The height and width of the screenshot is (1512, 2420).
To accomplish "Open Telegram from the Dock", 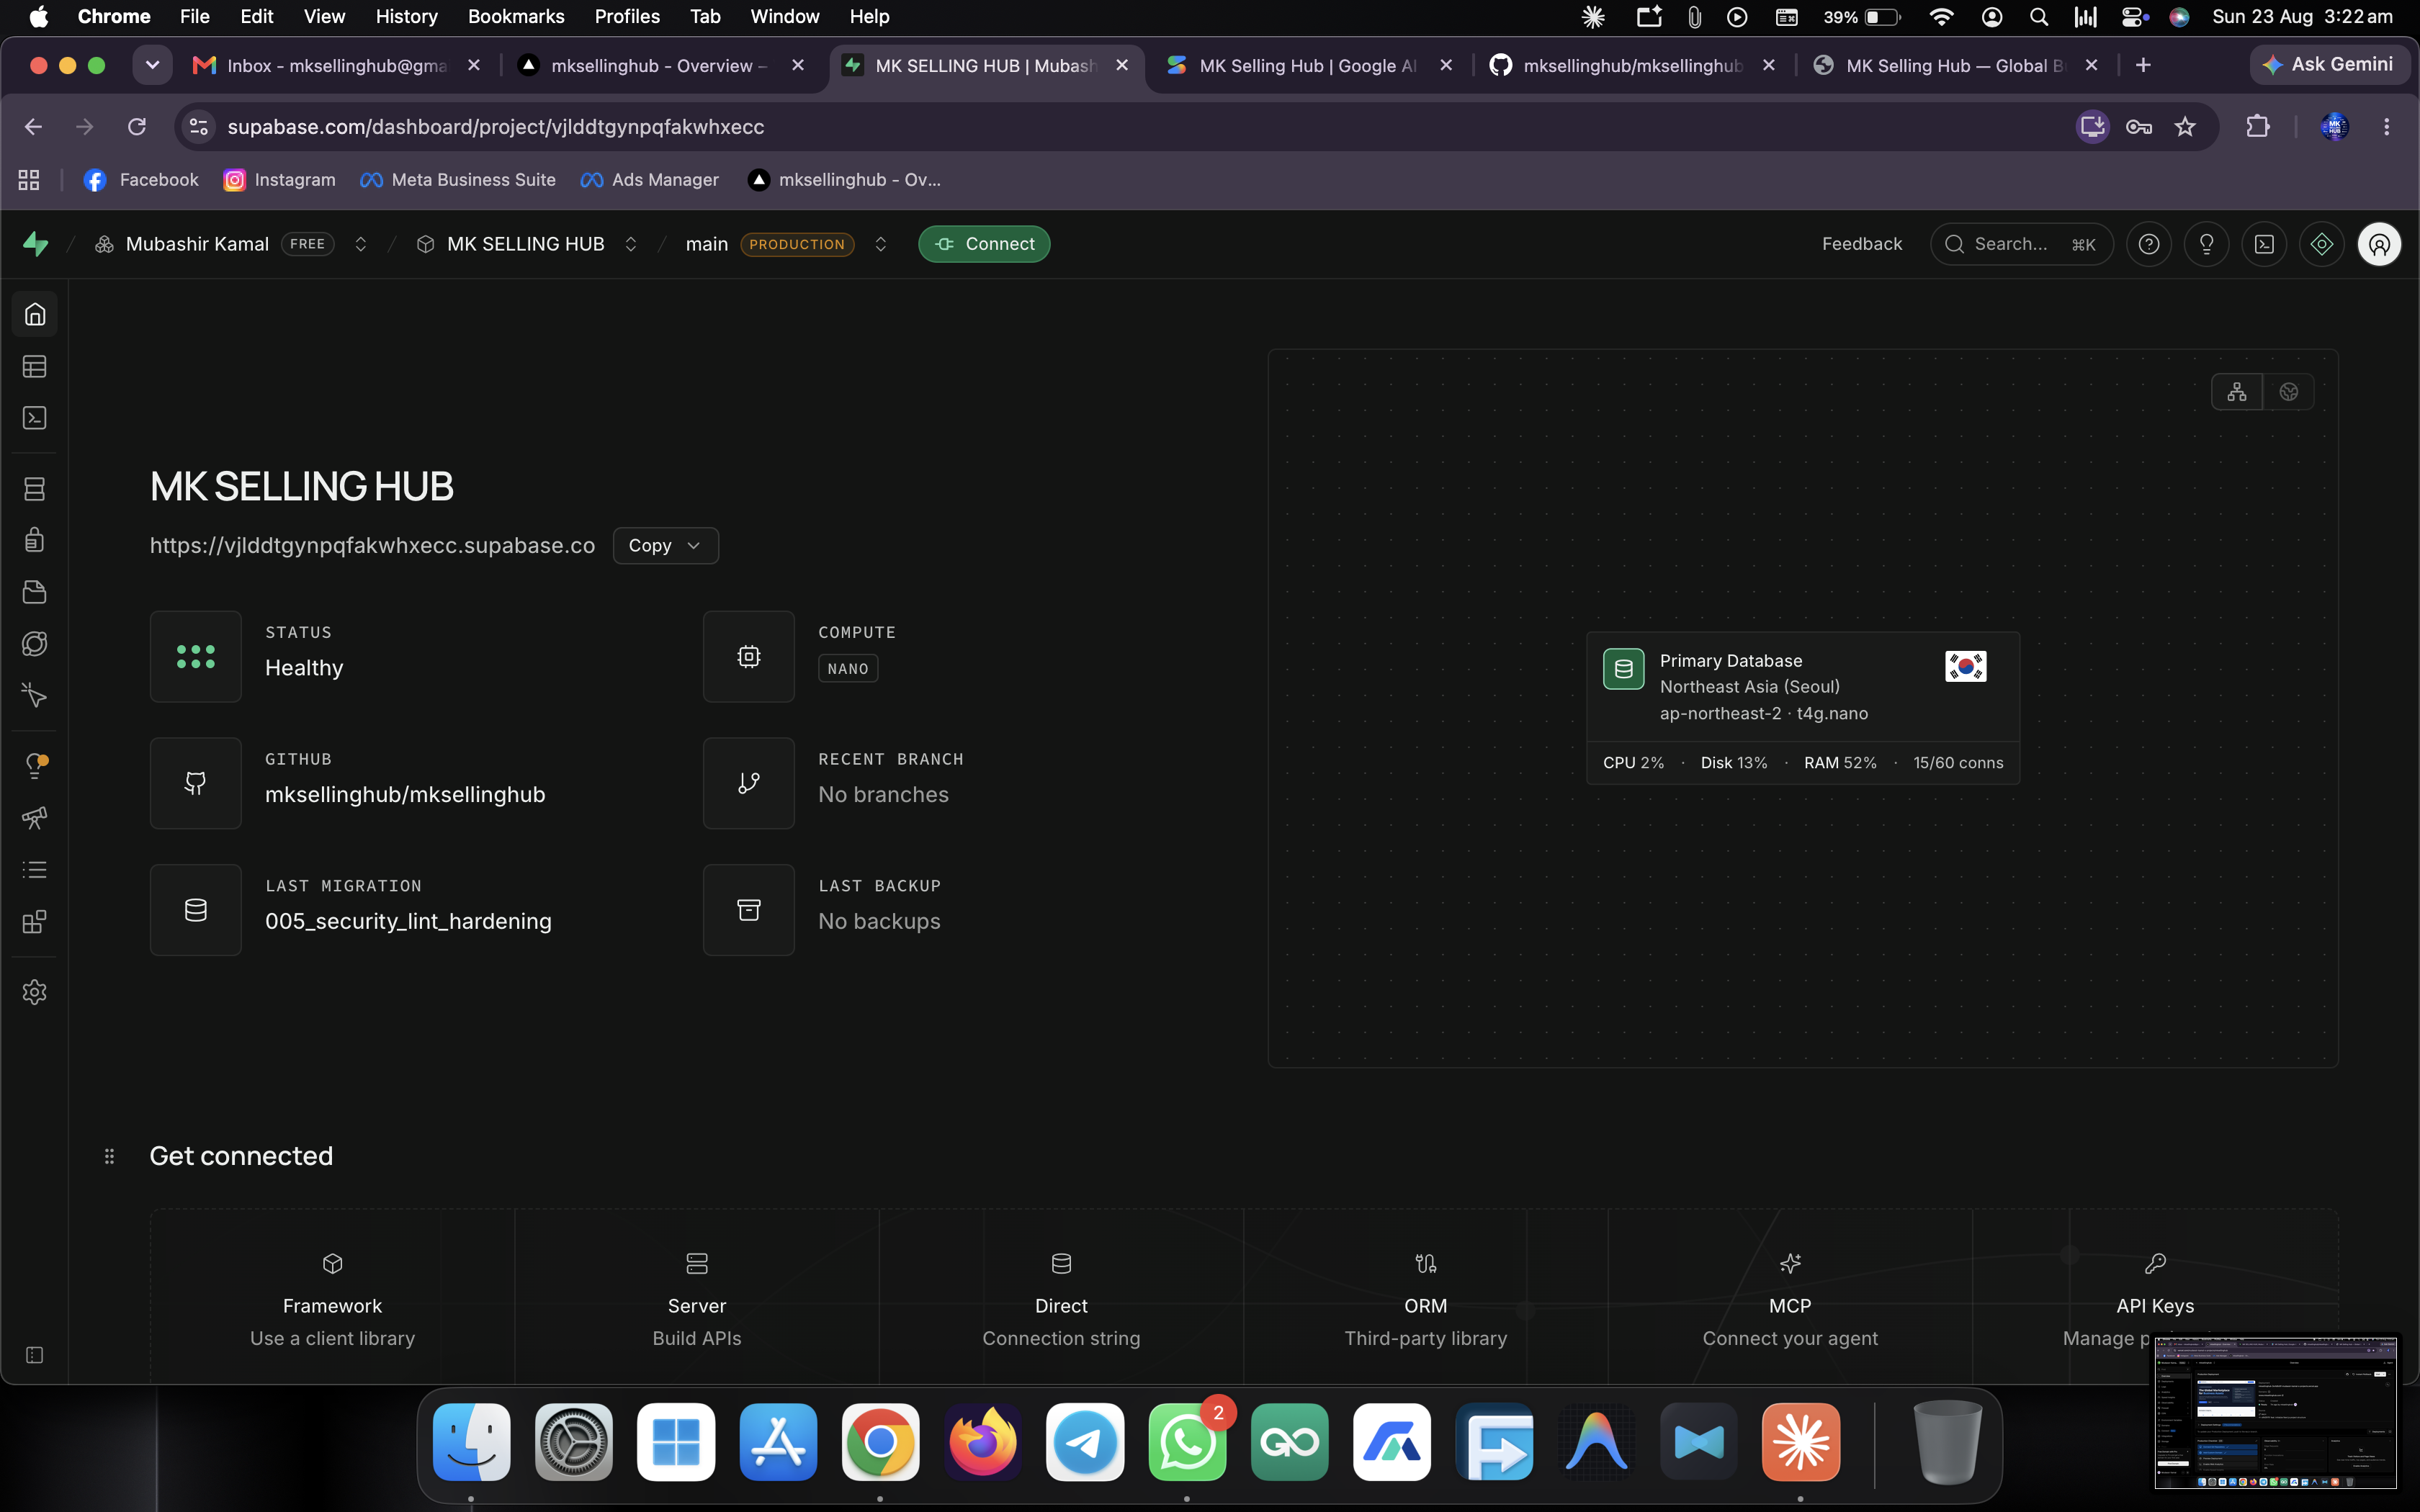I will pyautogui.click(x=1085, y=1442).
